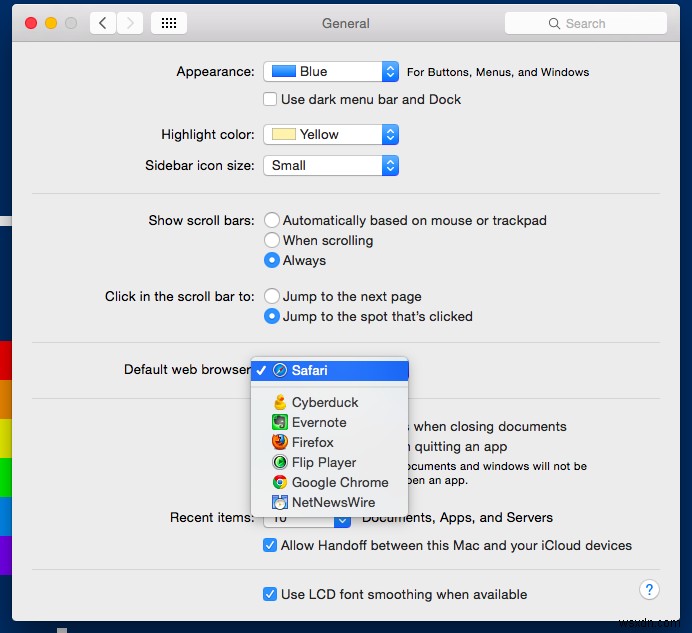Click the Click in the scroll bar to label

coord(180,296)
